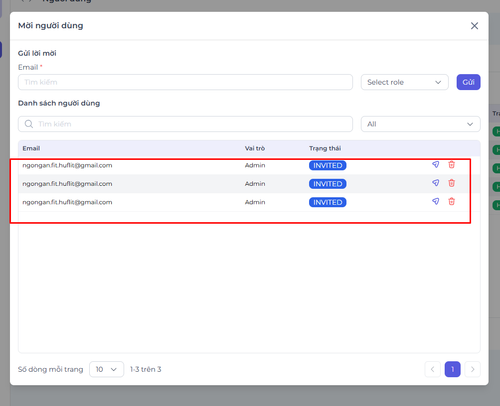Click second row email ngongan.fit.huflit@gmail.com
The width and height of the screenshot is (500, 406).
67,184
